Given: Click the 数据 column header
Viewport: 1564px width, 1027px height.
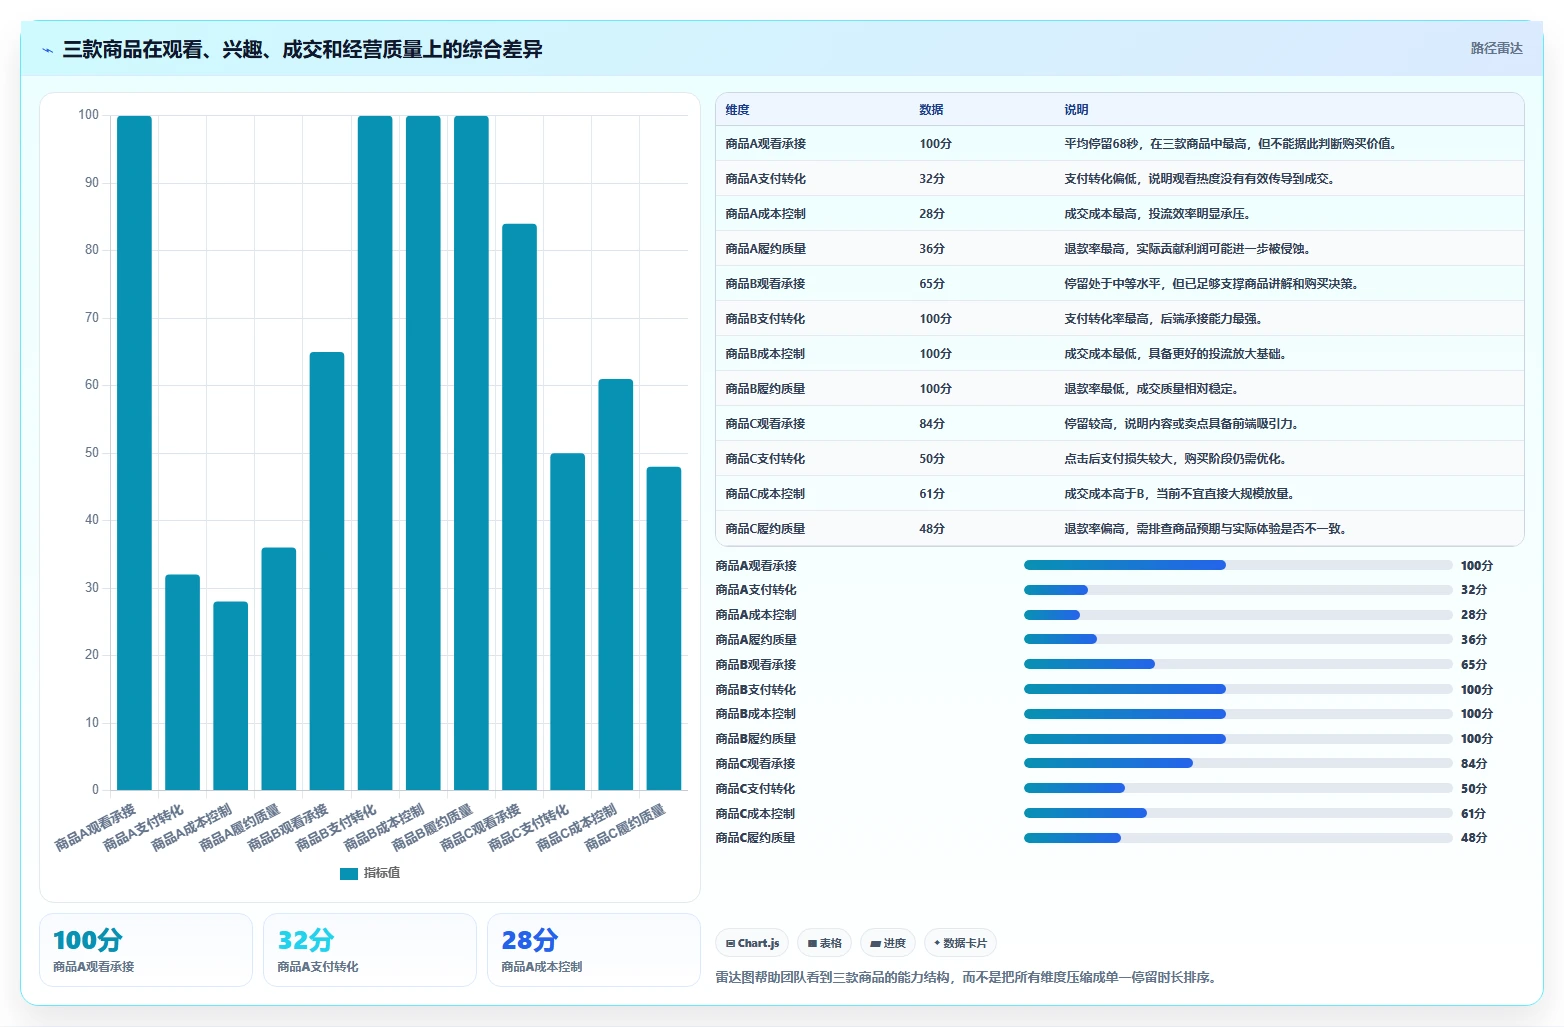Looking at the screenshot, I should (x=931, y=110).
